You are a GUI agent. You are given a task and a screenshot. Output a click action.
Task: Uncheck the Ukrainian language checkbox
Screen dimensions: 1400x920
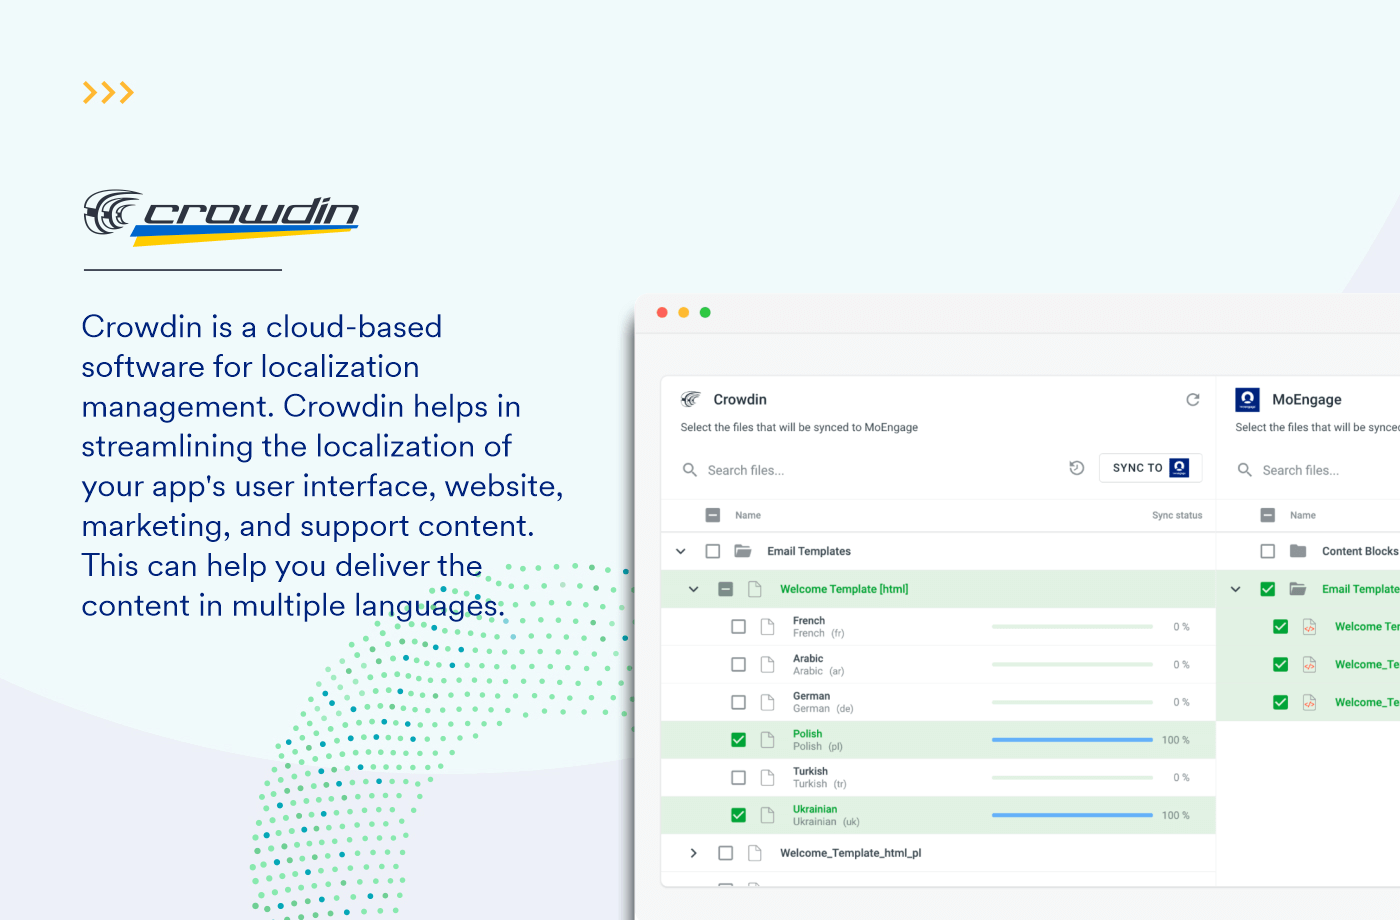[x=738, y=815]
